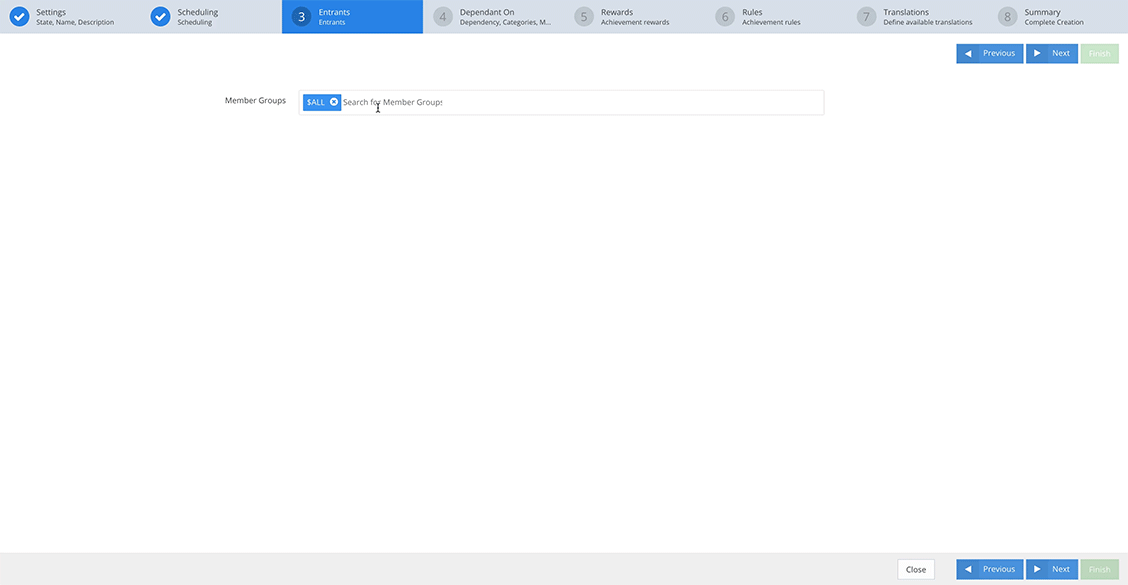
Task: Select the $ALL tag chip text
Action: [x=316, y=102]
